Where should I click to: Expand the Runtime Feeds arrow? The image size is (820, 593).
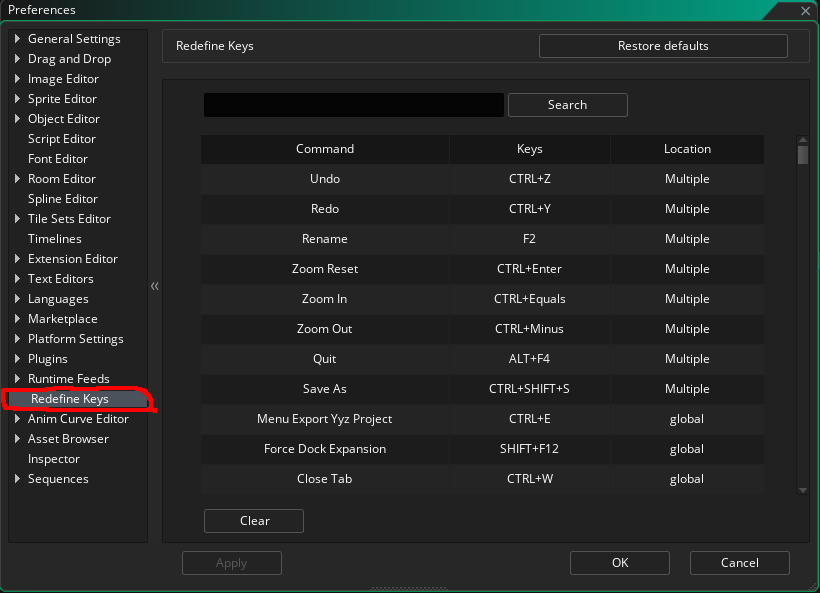tap(17, 379)
